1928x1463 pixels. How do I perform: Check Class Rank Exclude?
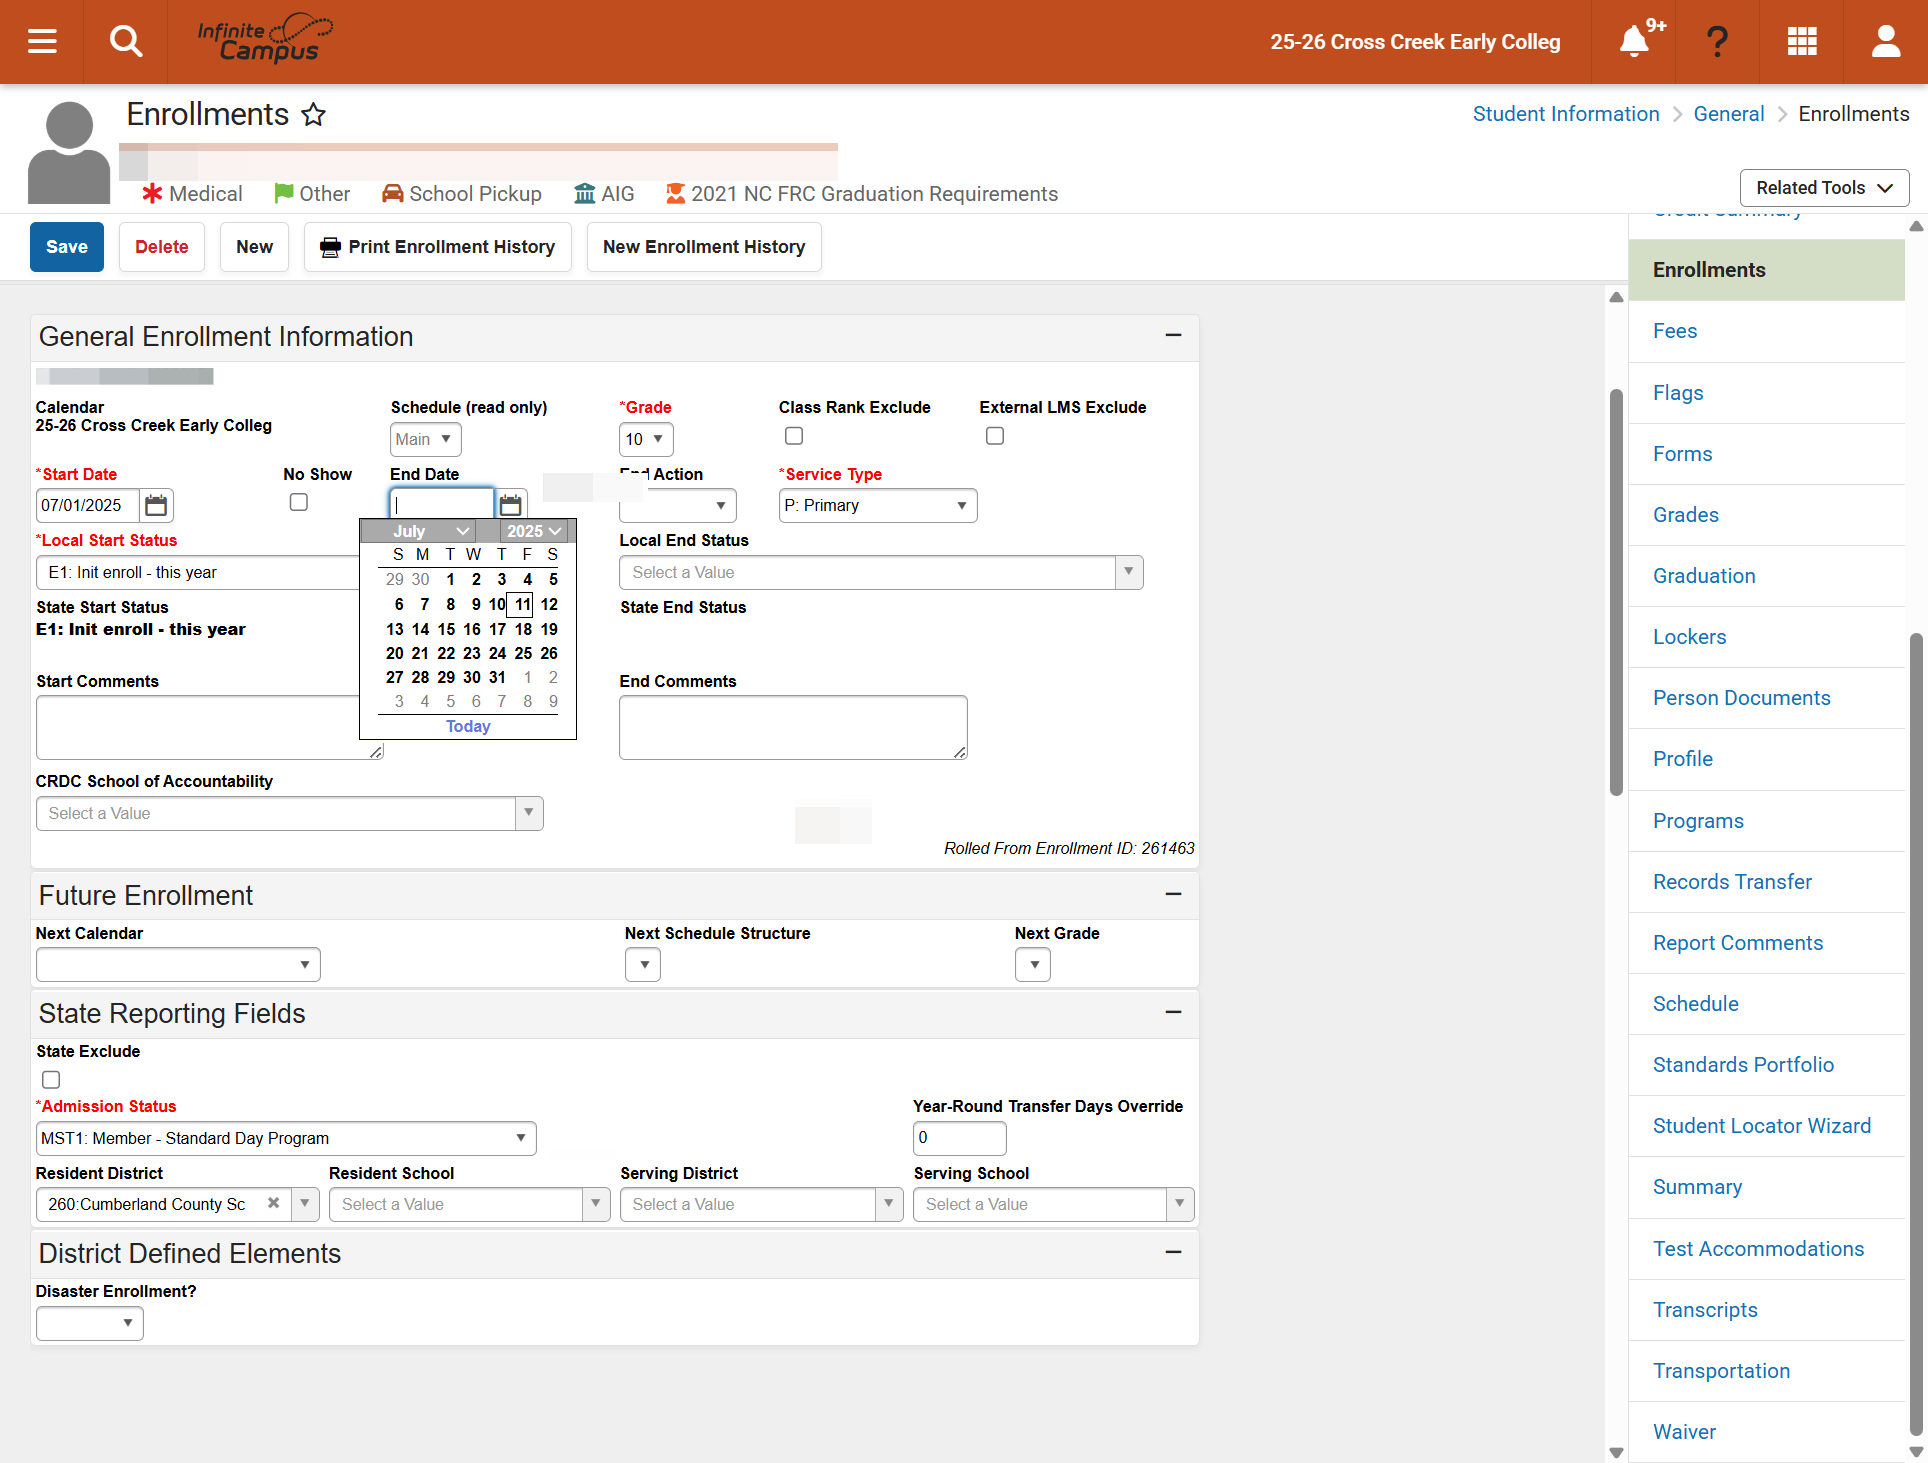(794, 436)
